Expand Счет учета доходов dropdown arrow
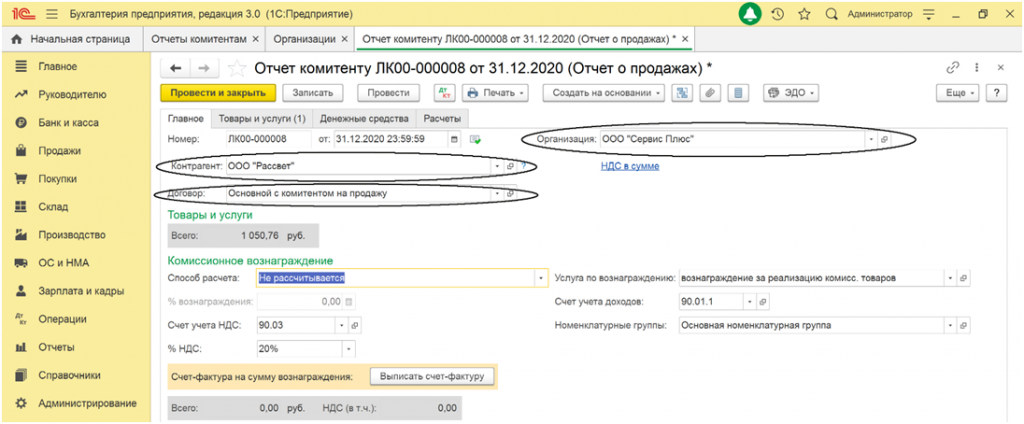The image size is (1024, 424). [x=749, y=302]
